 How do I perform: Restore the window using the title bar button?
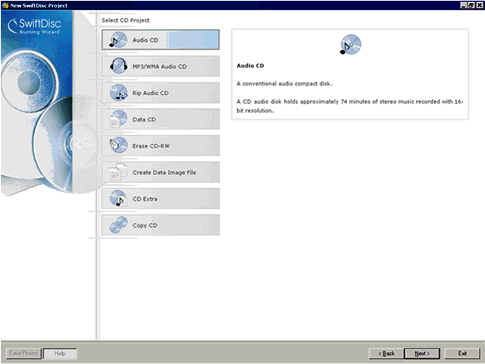click(x=471, y=5)
